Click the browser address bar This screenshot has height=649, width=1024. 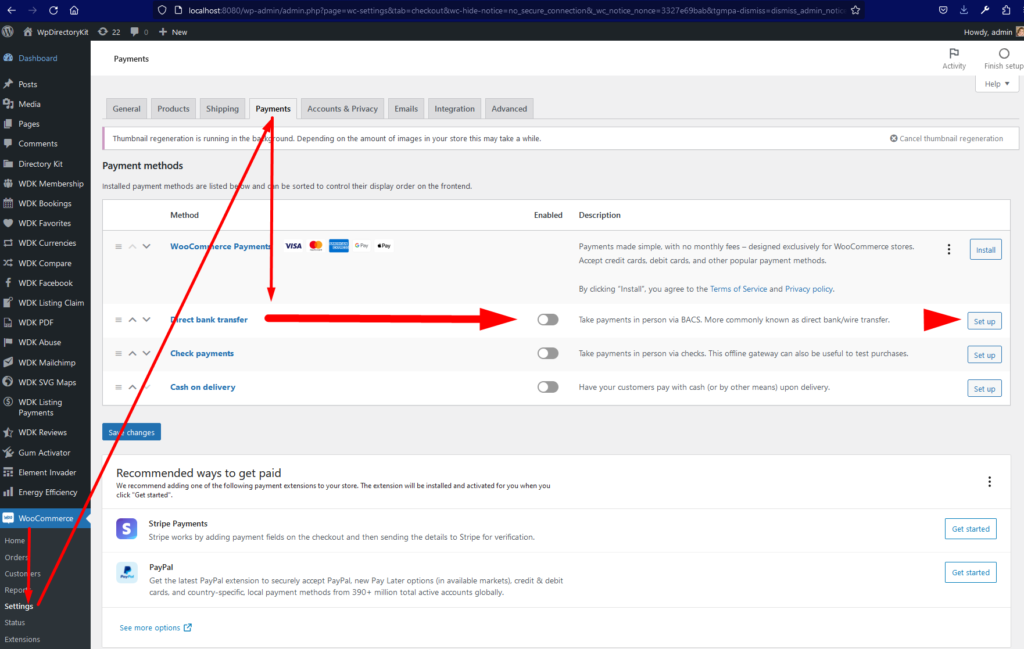coord(509,10)
